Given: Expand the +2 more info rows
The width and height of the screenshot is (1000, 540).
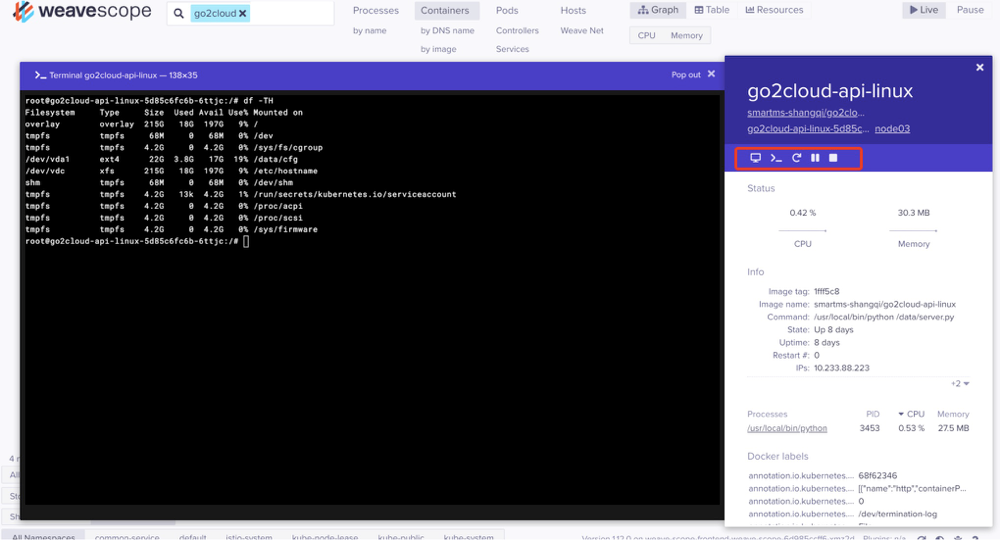Looking at the screenshot, I should [x=960, y=384].
